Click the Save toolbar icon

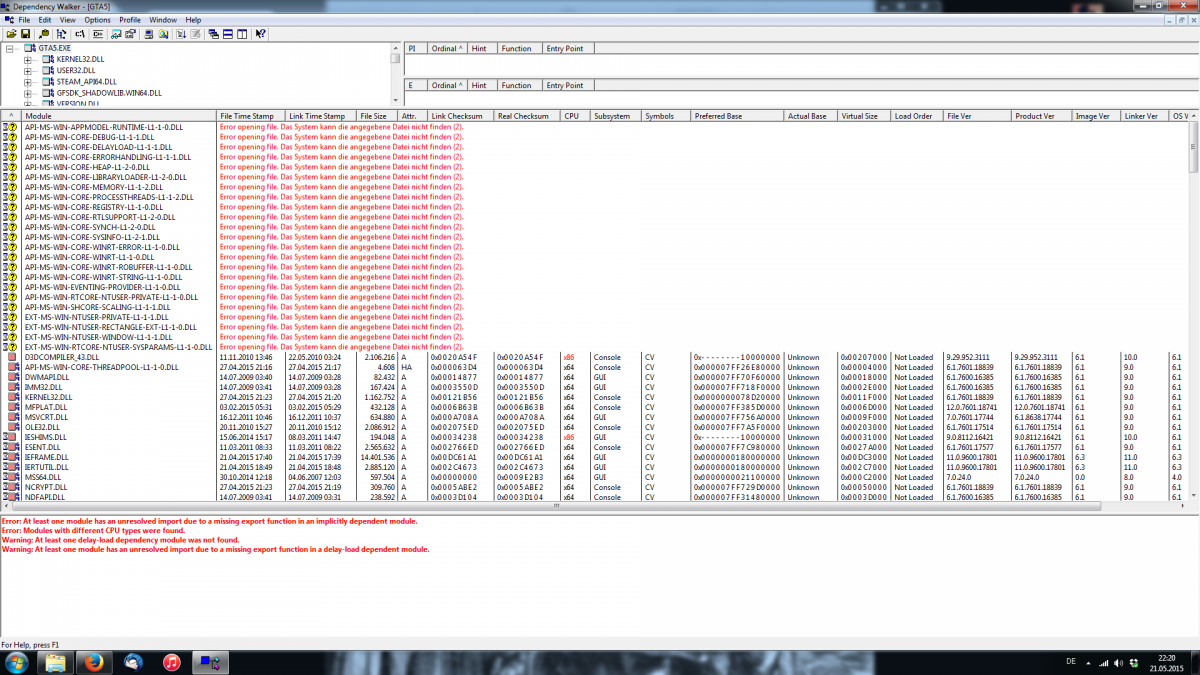coord(25,34)
